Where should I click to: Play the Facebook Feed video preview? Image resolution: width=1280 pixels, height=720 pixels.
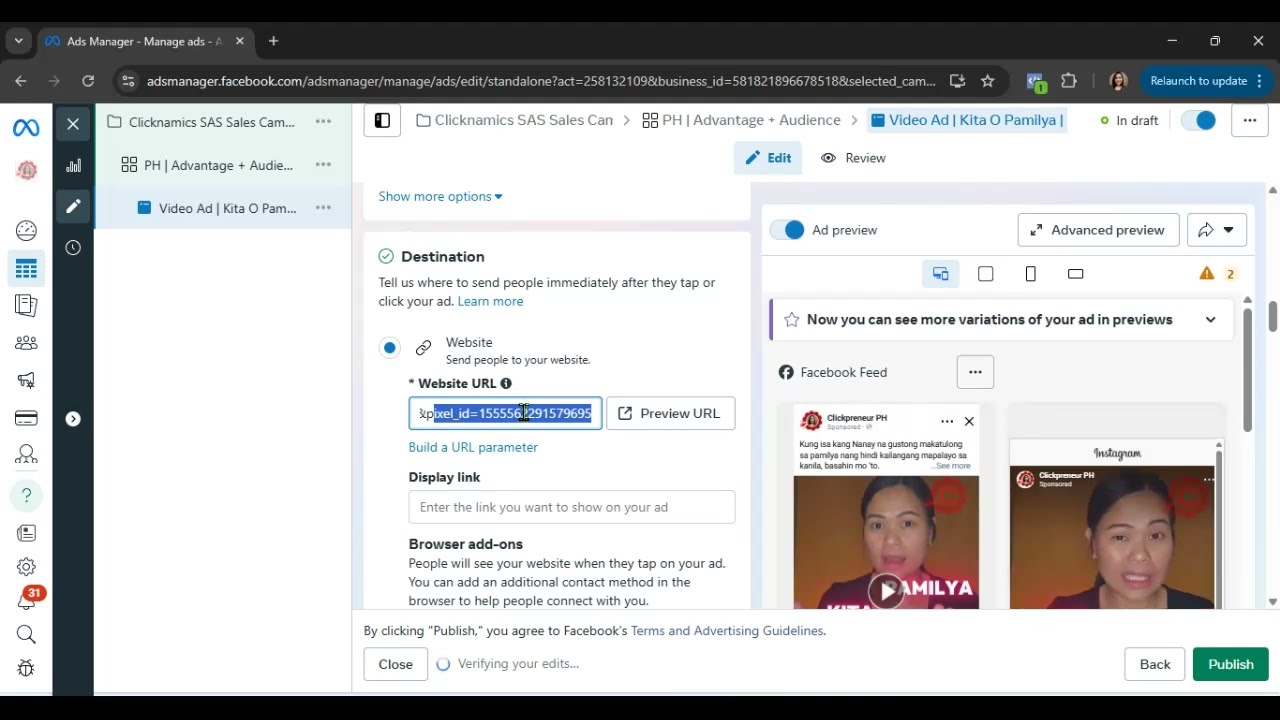click(886, 590)
